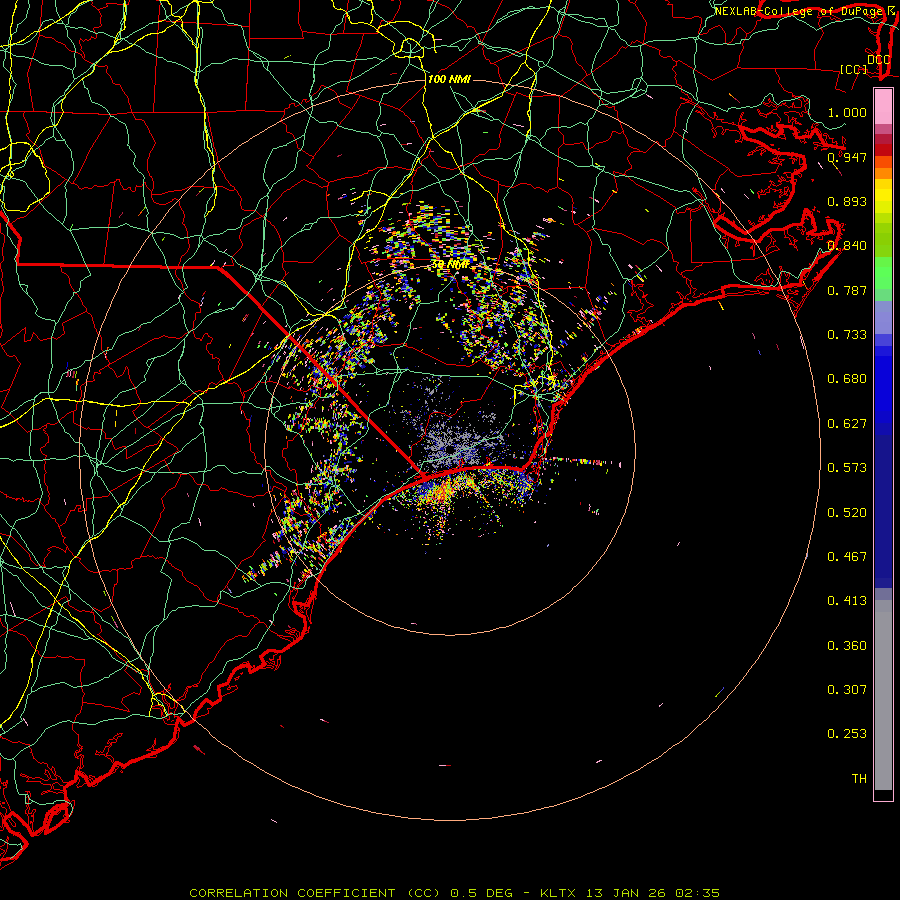Click the 0.627 scale label

click(x=847, y=424)
